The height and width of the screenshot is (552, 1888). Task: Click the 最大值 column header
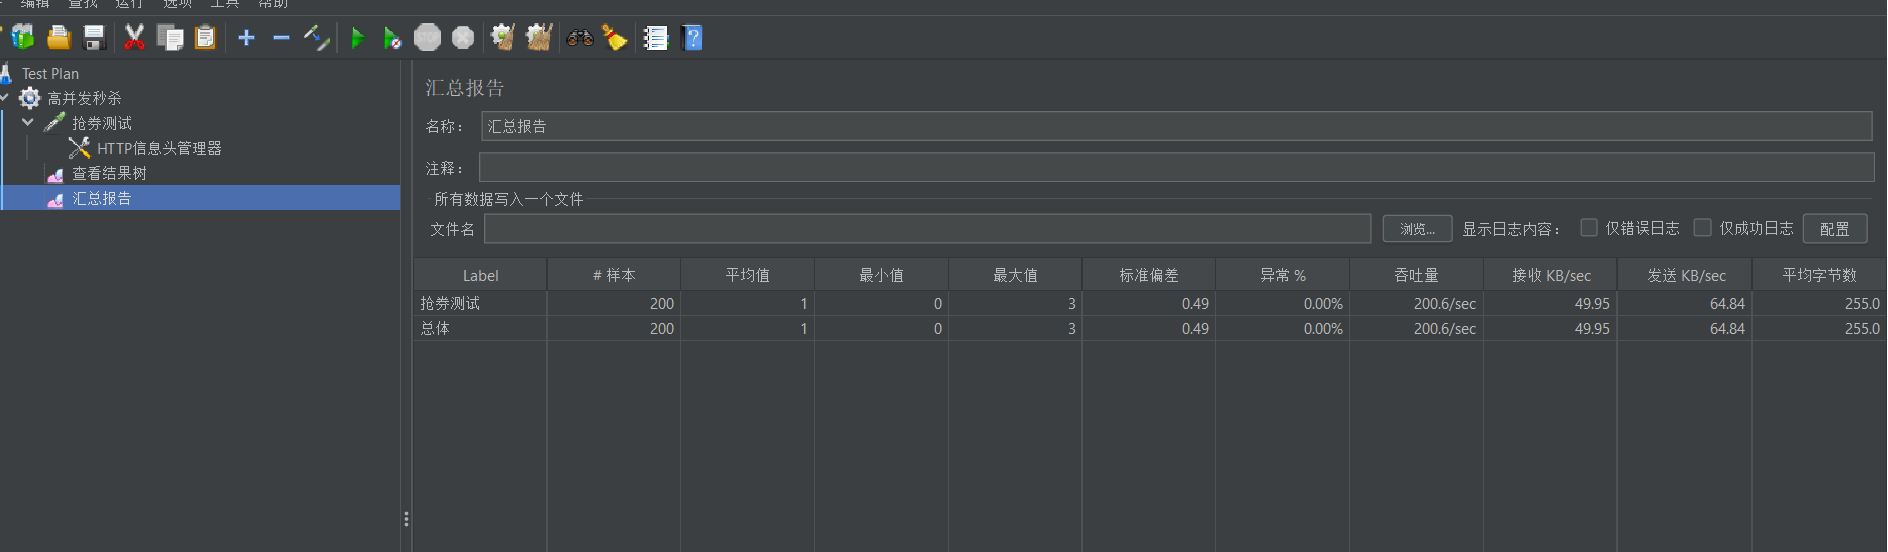tap(1015, 275)
